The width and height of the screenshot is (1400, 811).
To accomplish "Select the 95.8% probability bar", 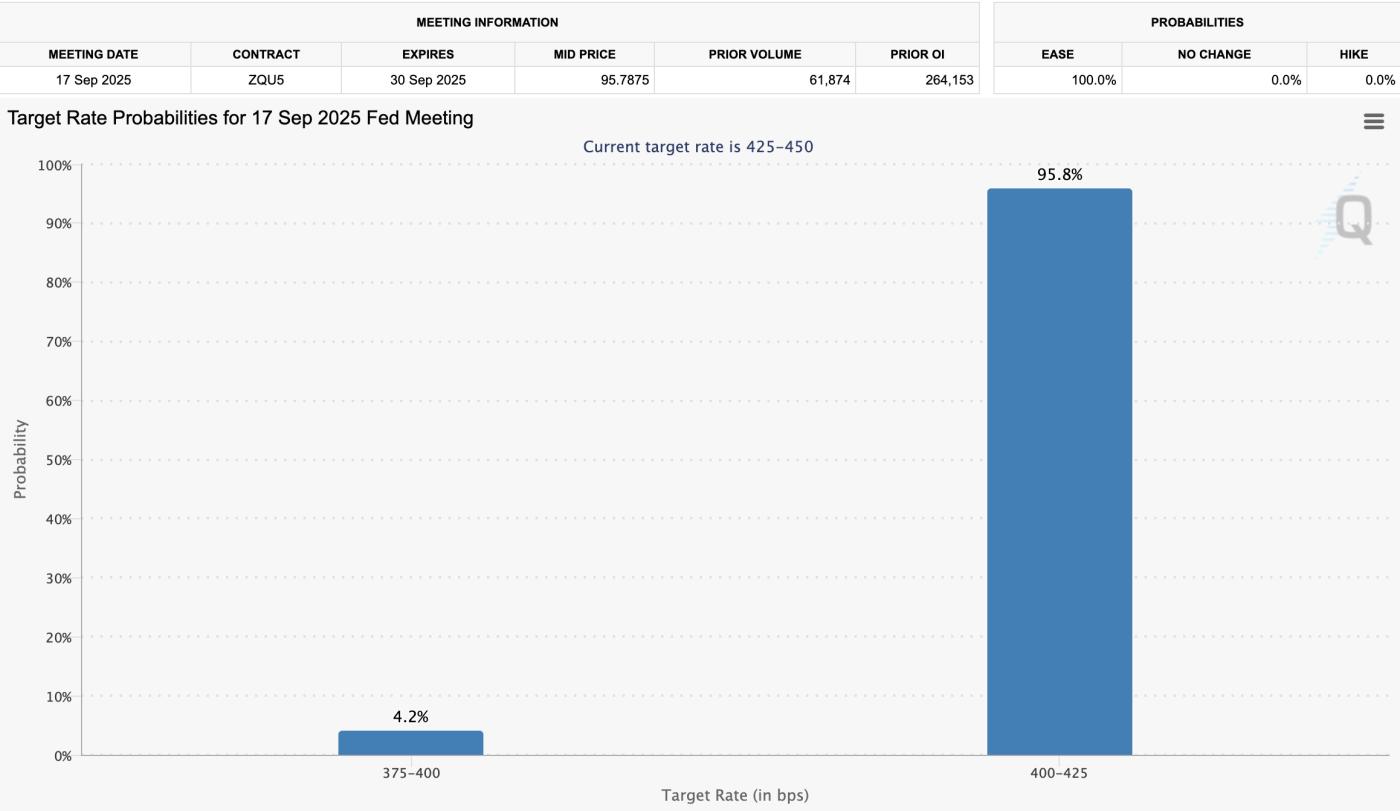I will tap(1060, 470).
